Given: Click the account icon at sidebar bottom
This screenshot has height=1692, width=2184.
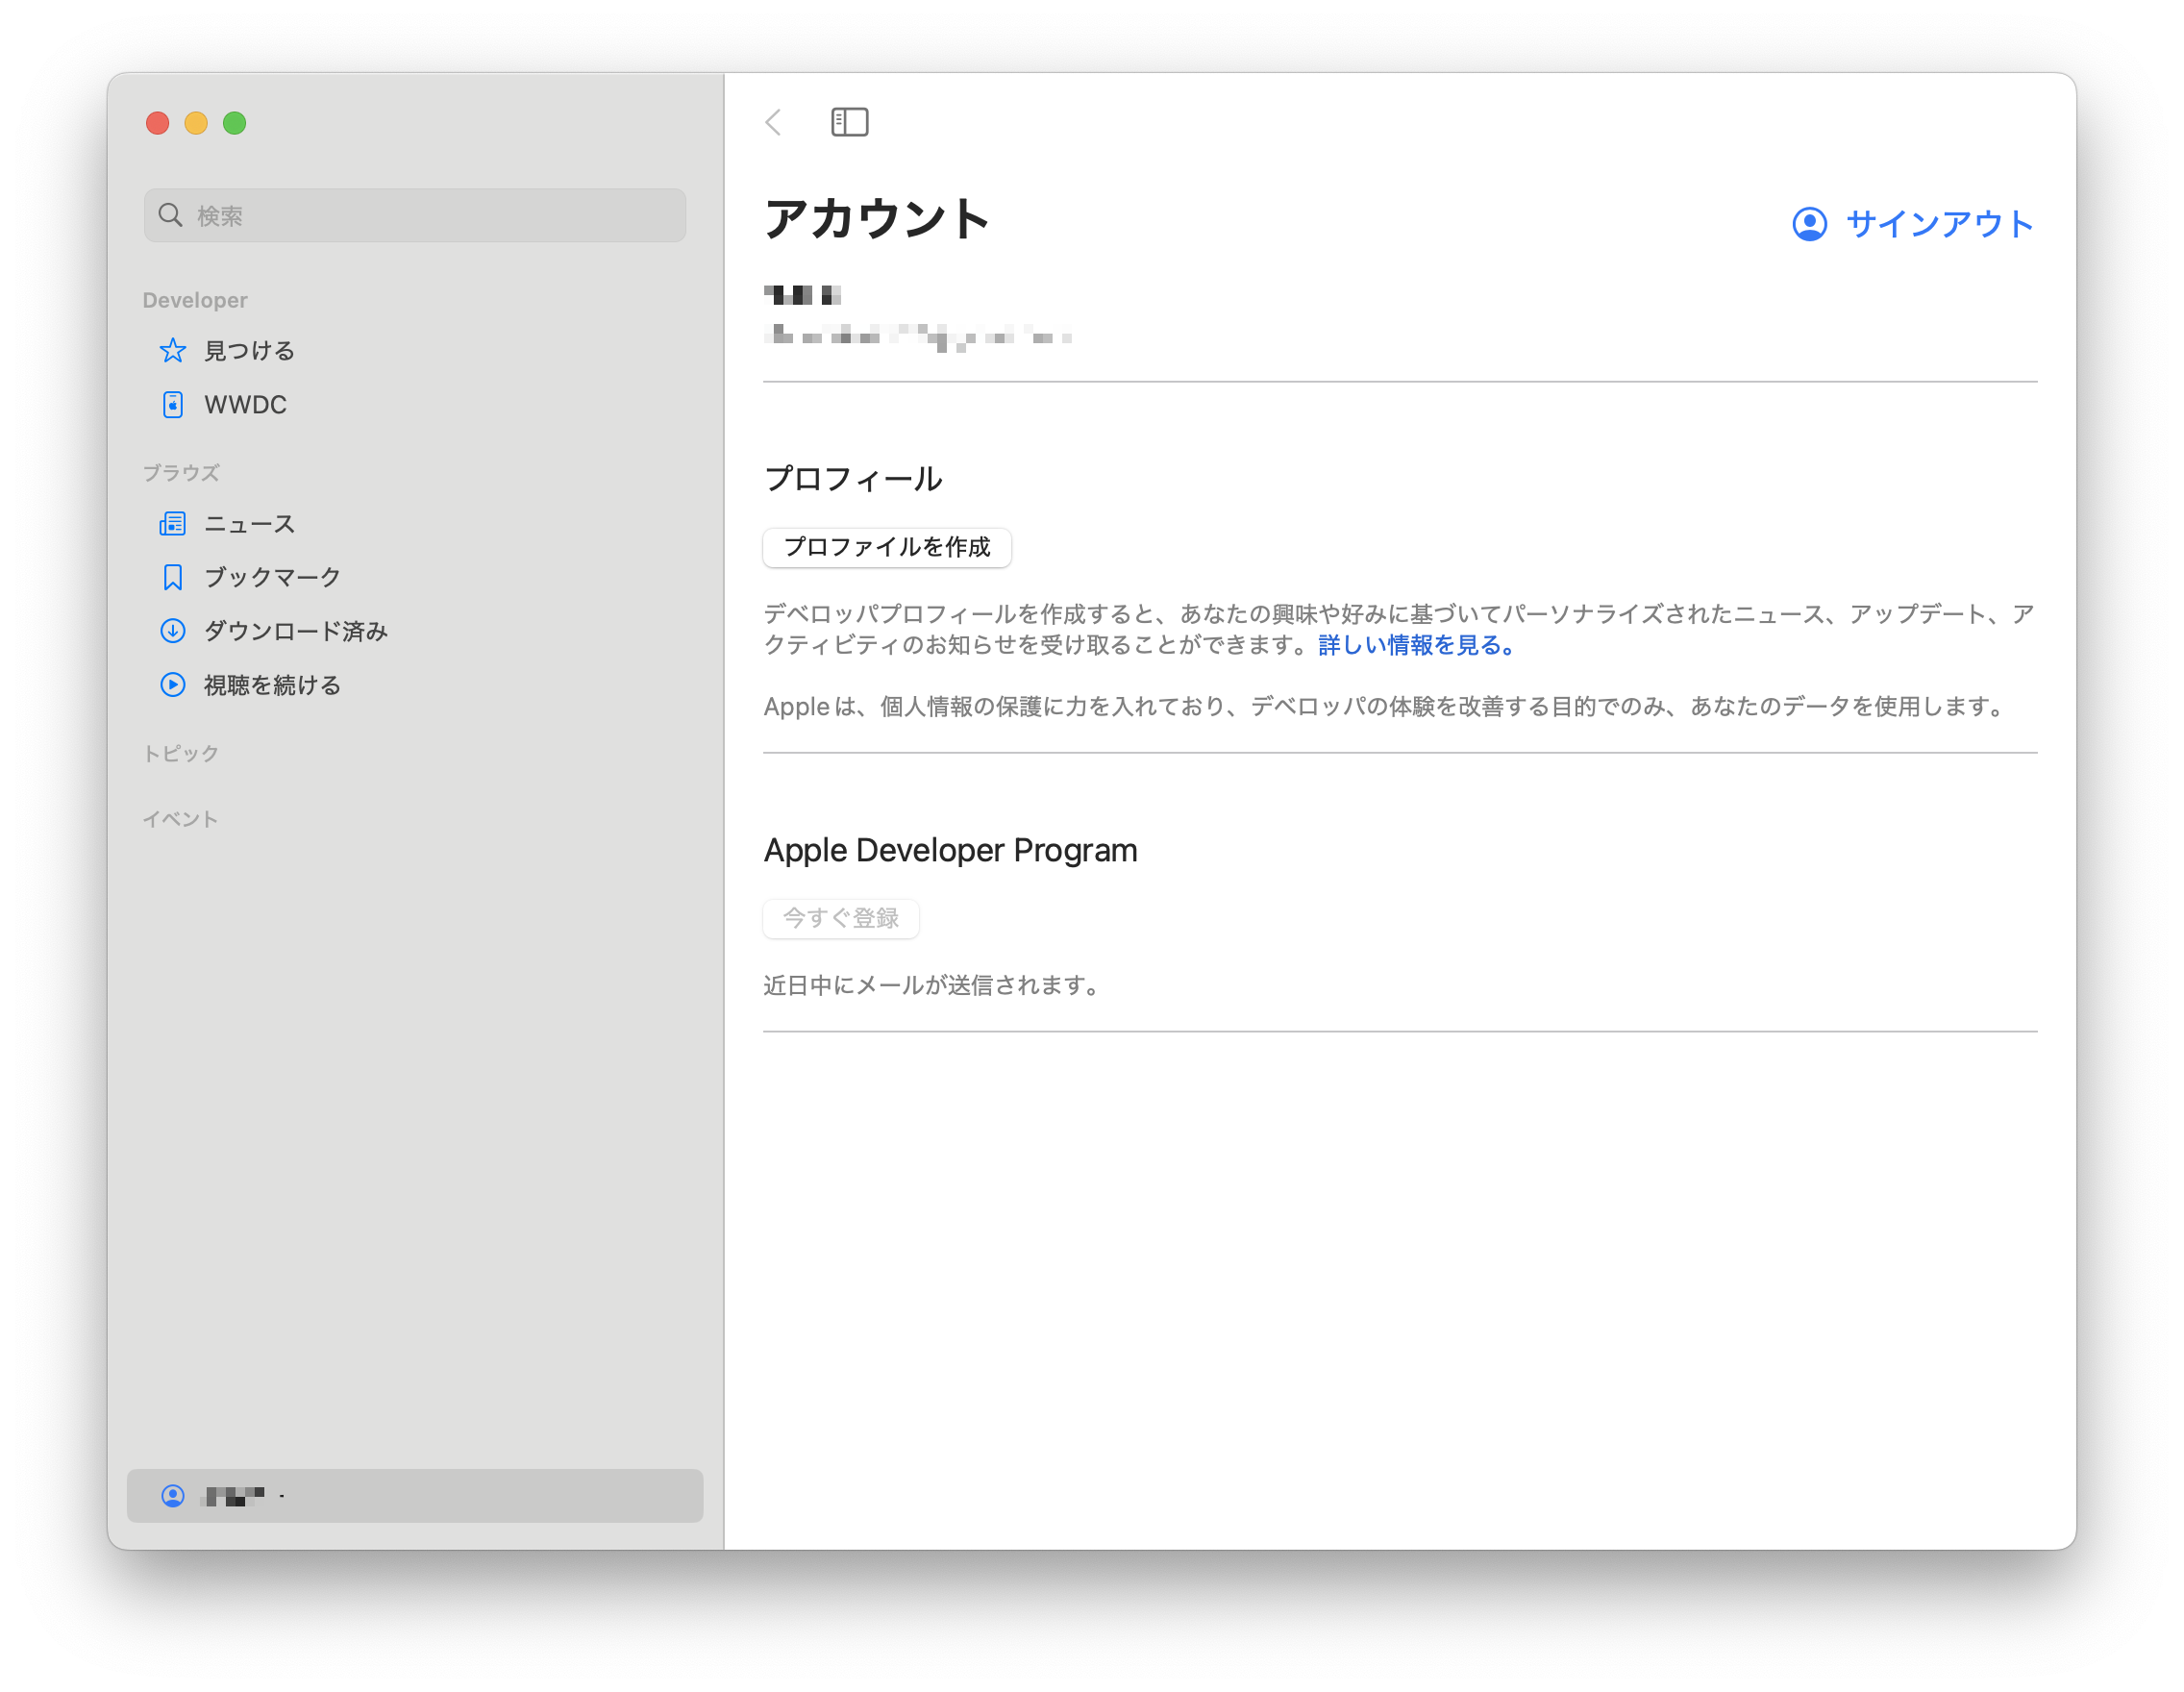Looking at the screenshot, I should point(172,1496).
